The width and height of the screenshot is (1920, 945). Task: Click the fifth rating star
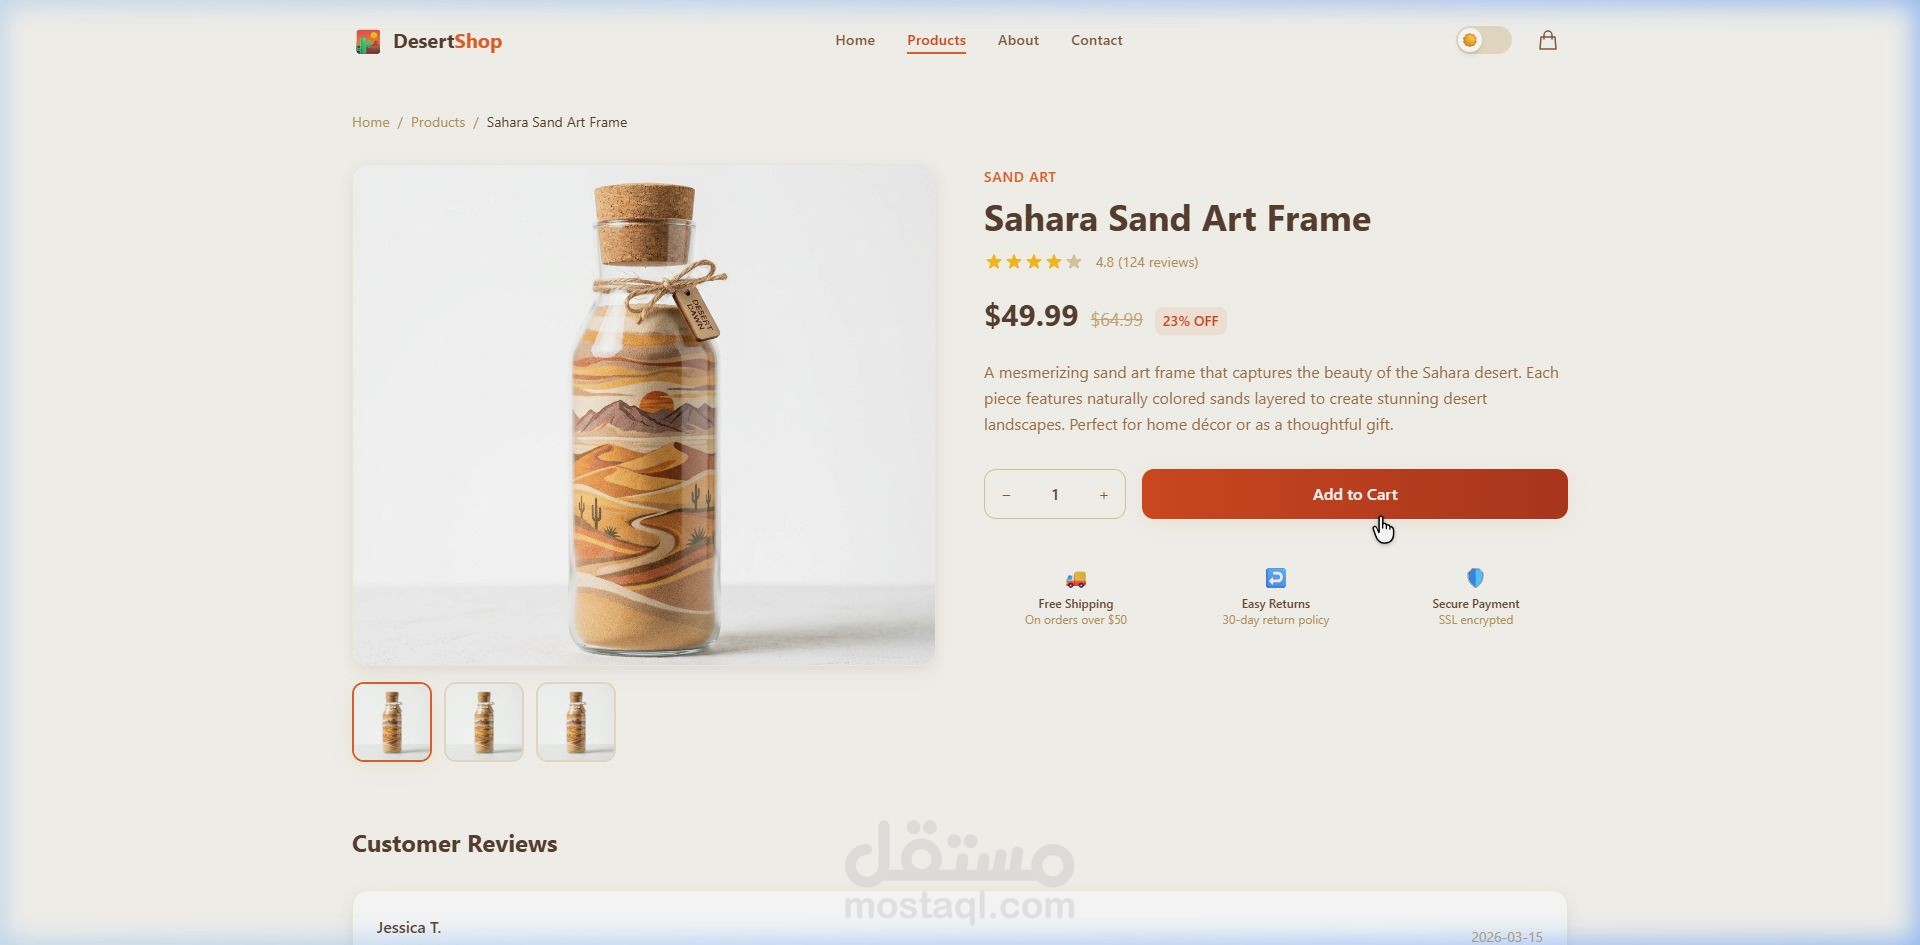[x=1074, y=262]
